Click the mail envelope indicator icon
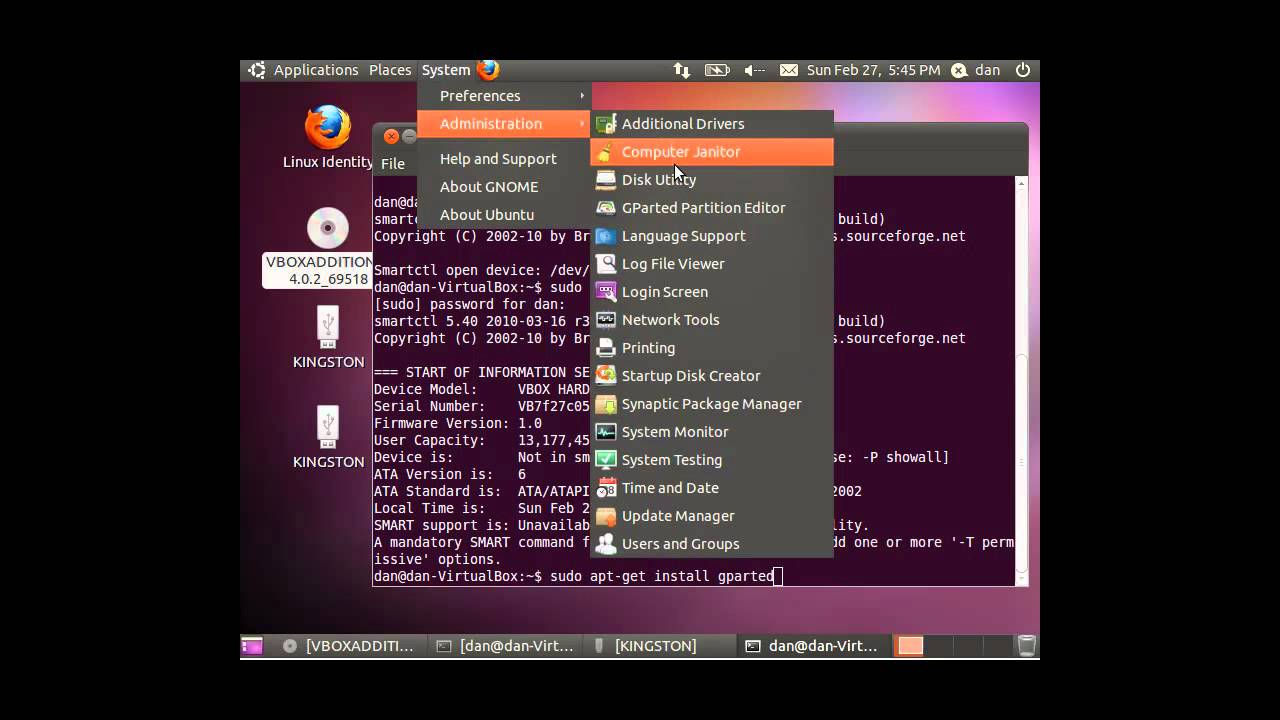Viewport: 1280px width, 720px height. pyautogui.click(x=789, y=70)
